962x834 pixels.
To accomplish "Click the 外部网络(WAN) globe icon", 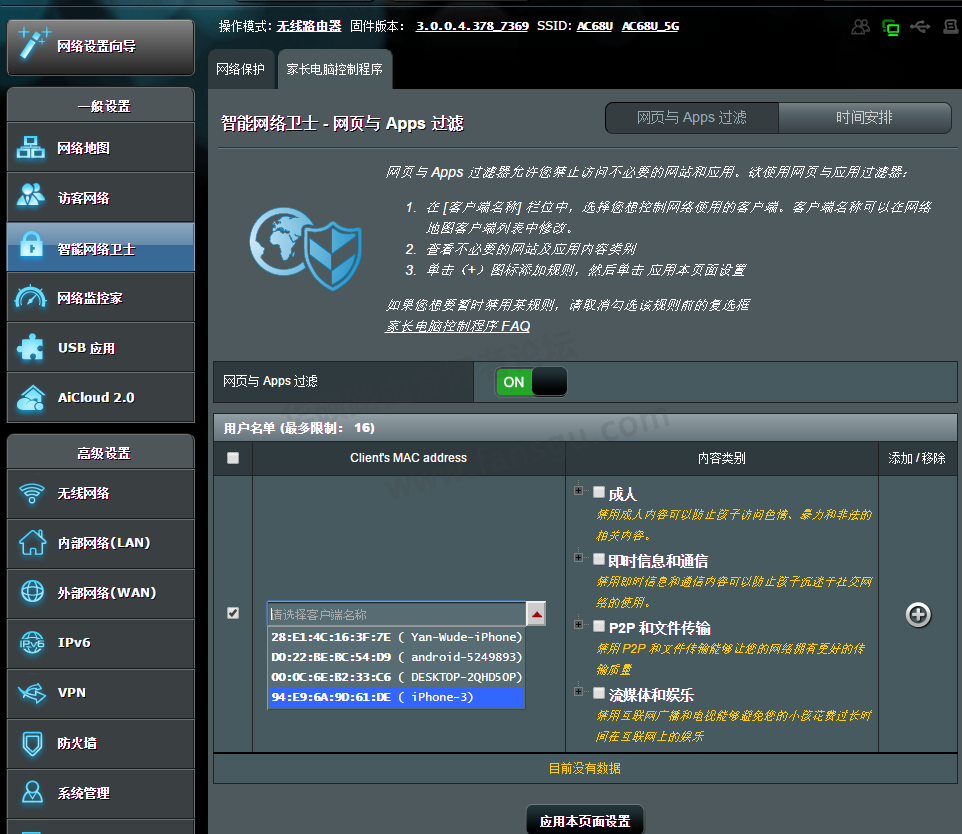I will (32, 592).
